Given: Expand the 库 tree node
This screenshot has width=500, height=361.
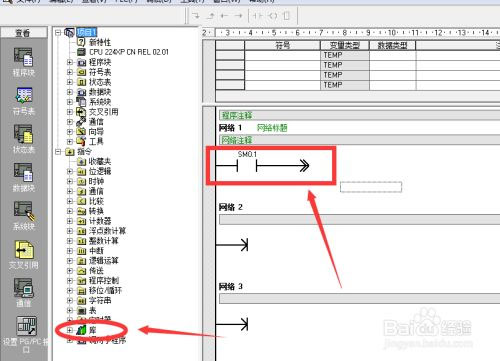Looking at the screenshot, I should click(70, 330).
